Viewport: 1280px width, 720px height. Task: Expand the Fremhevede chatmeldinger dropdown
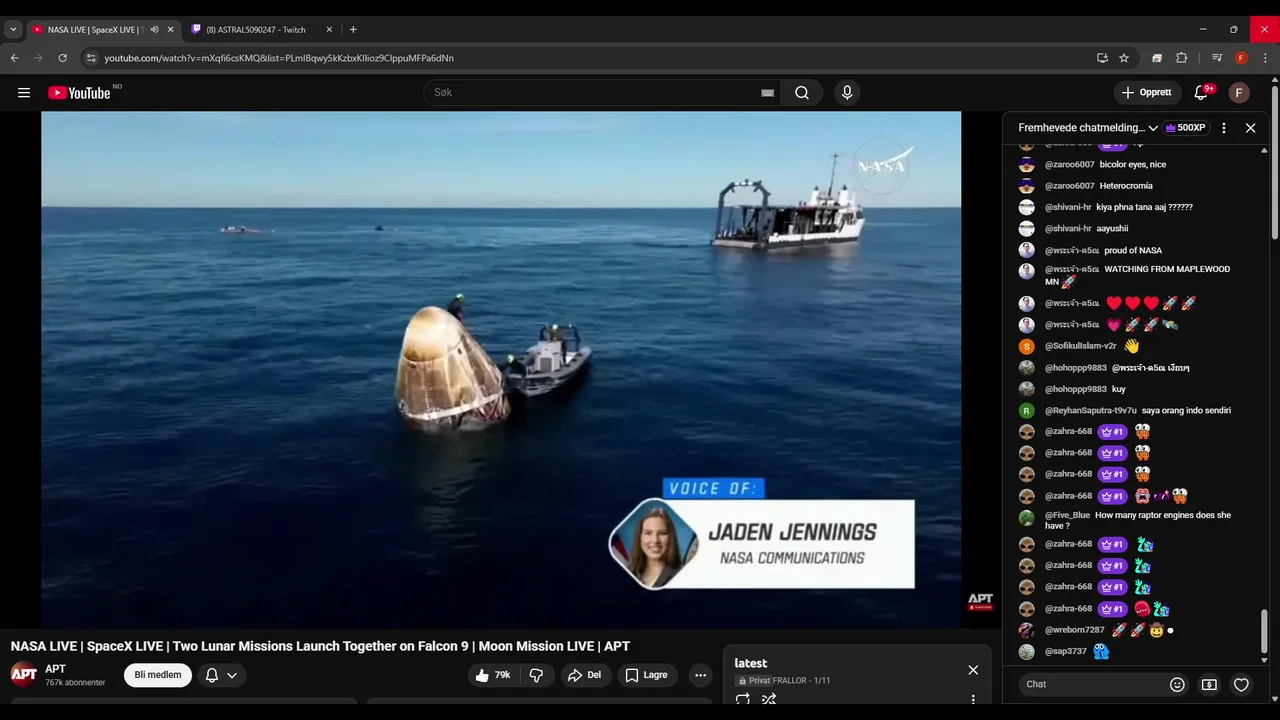coord(1088,128)
